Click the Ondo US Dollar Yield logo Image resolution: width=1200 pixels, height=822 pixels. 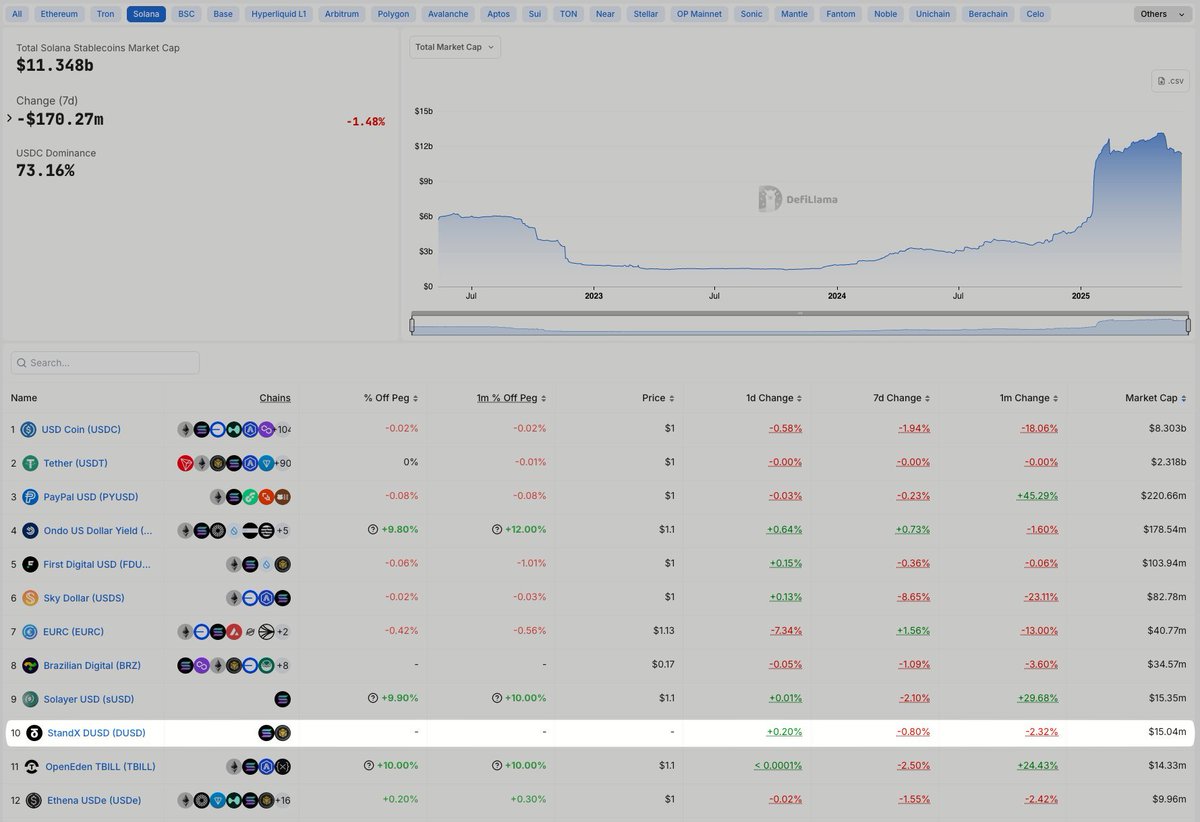point(29,530)
